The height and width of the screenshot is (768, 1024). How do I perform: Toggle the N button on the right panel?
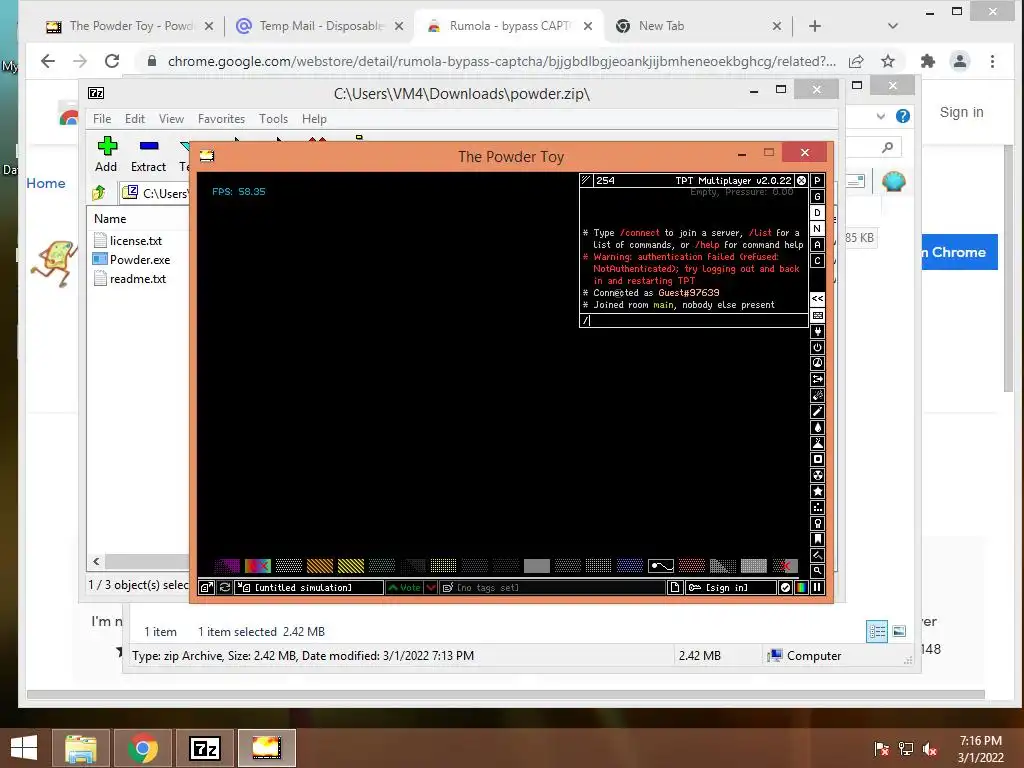pyautogui.click(x=817, y=229)
